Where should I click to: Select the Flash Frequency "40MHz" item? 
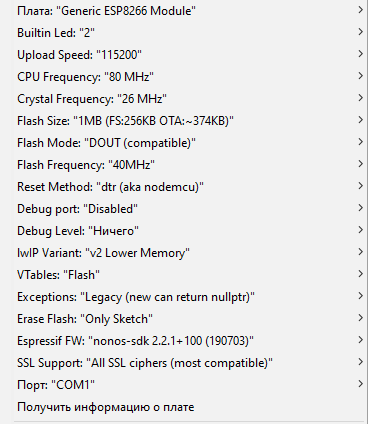coord(190,165)
